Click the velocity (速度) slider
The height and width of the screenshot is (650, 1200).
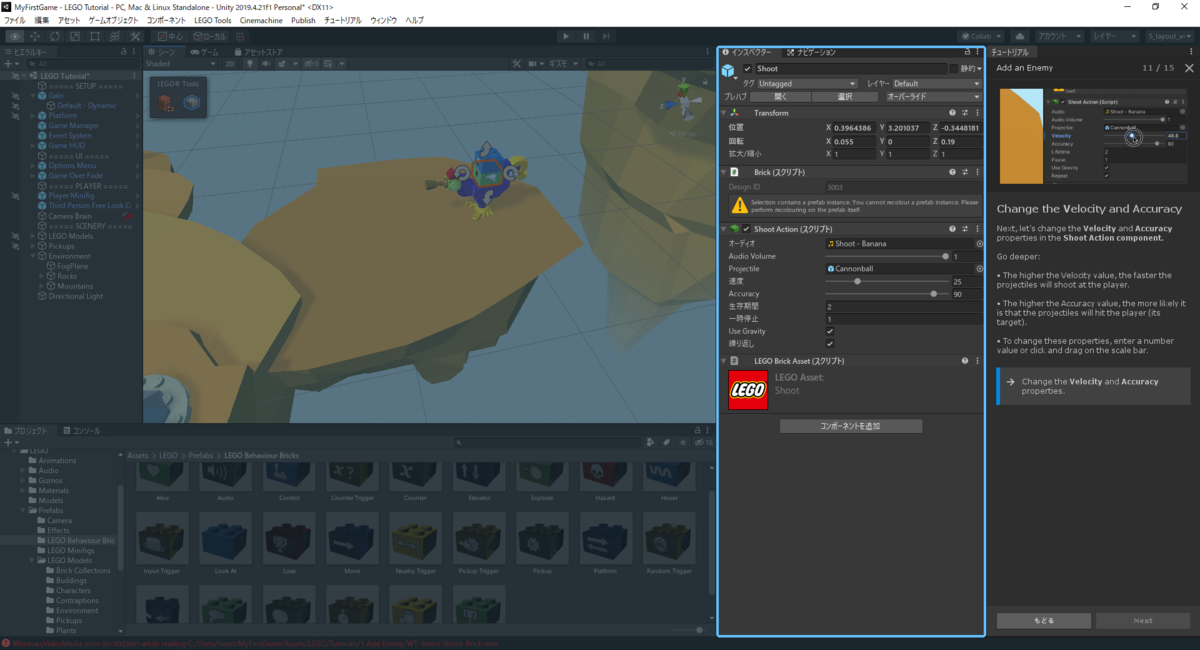pos(887,282)
